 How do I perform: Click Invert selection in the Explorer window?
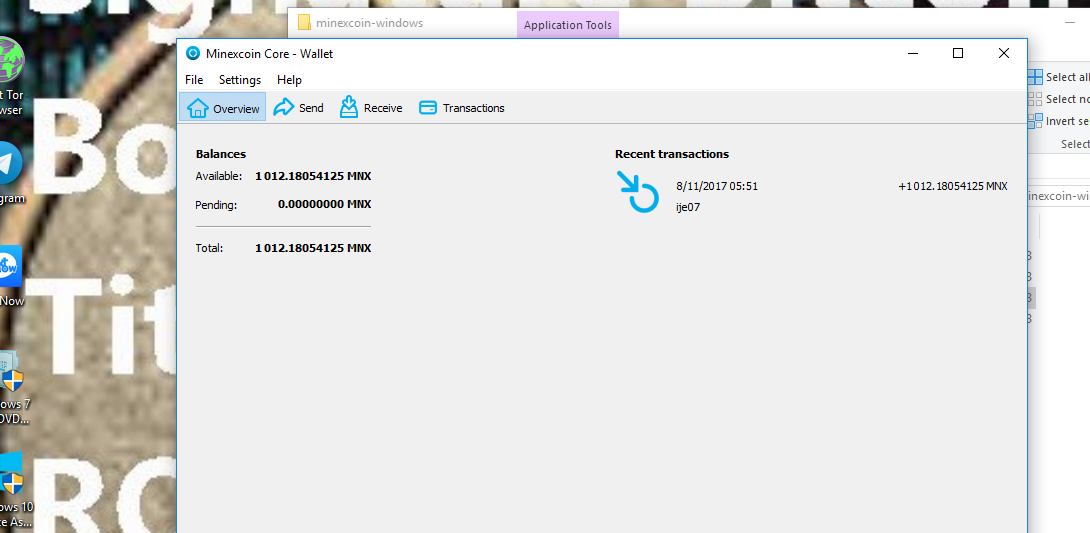point(1059,121)
